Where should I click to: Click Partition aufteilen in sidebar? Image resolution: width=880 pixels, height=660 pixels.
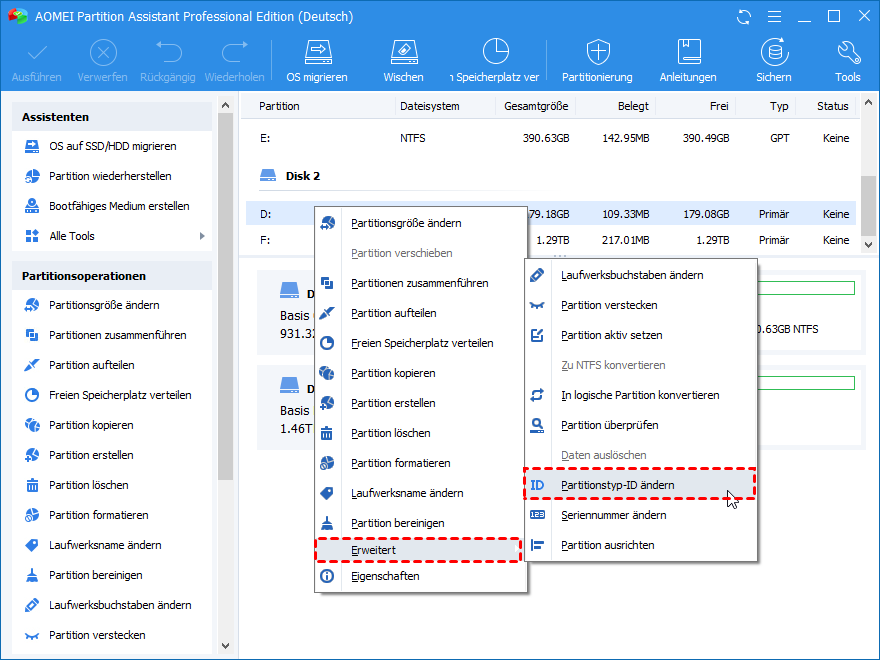91,365
